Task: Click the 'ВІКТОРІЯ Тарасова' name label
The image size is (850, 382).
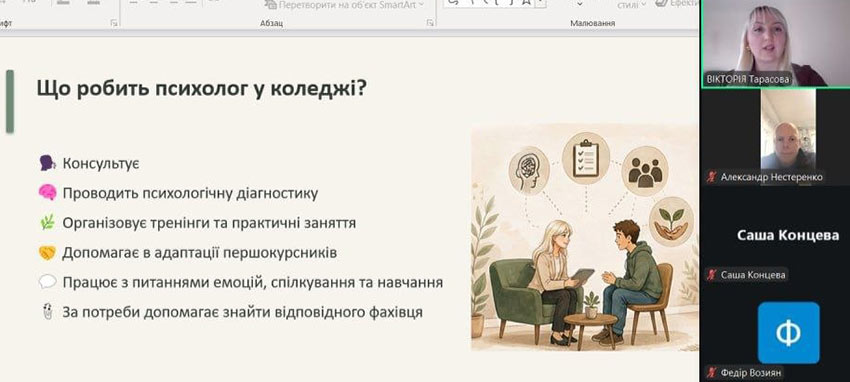Action: [x=747, y=79]
